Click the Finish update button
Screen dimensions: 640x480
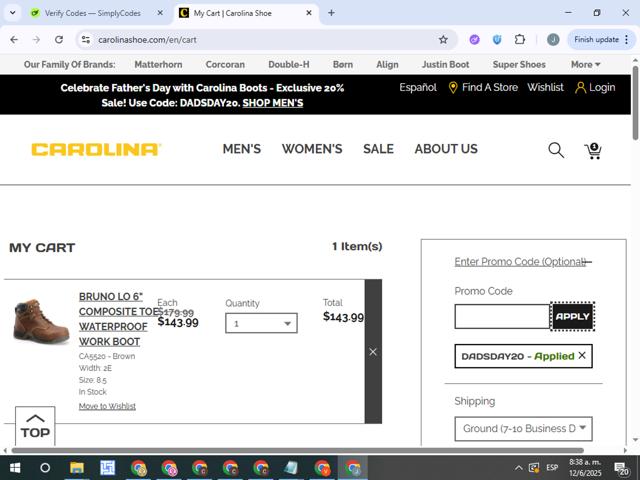tap(601, 40)
